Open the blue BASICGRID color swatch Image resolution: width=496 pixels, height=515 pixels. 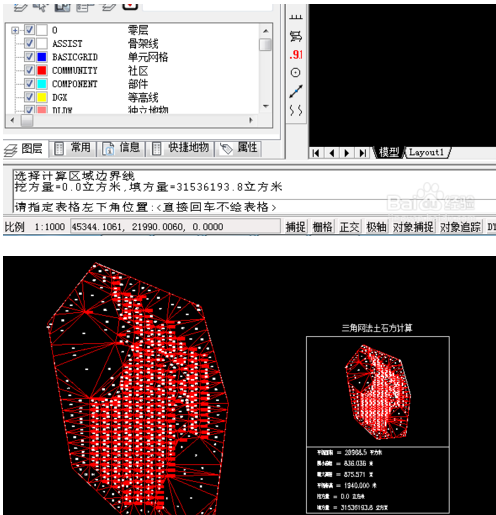[x=42, y=57]
